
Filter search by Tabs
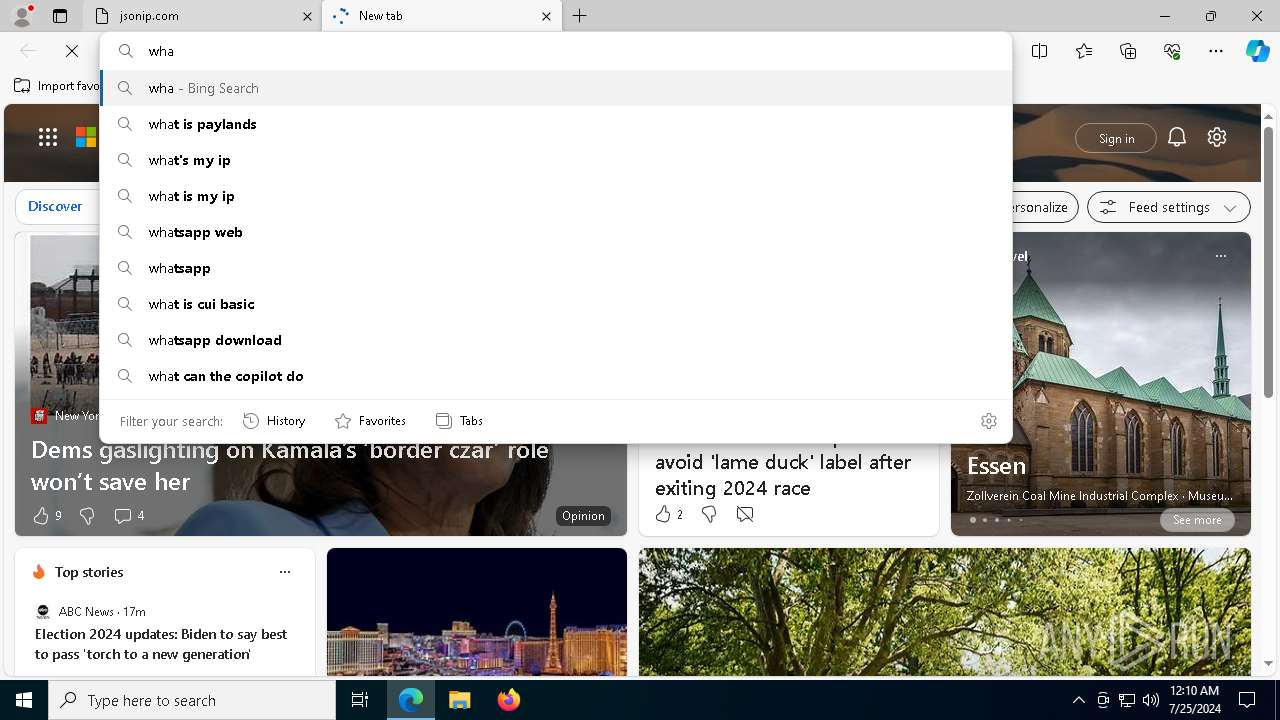(460, 421)
